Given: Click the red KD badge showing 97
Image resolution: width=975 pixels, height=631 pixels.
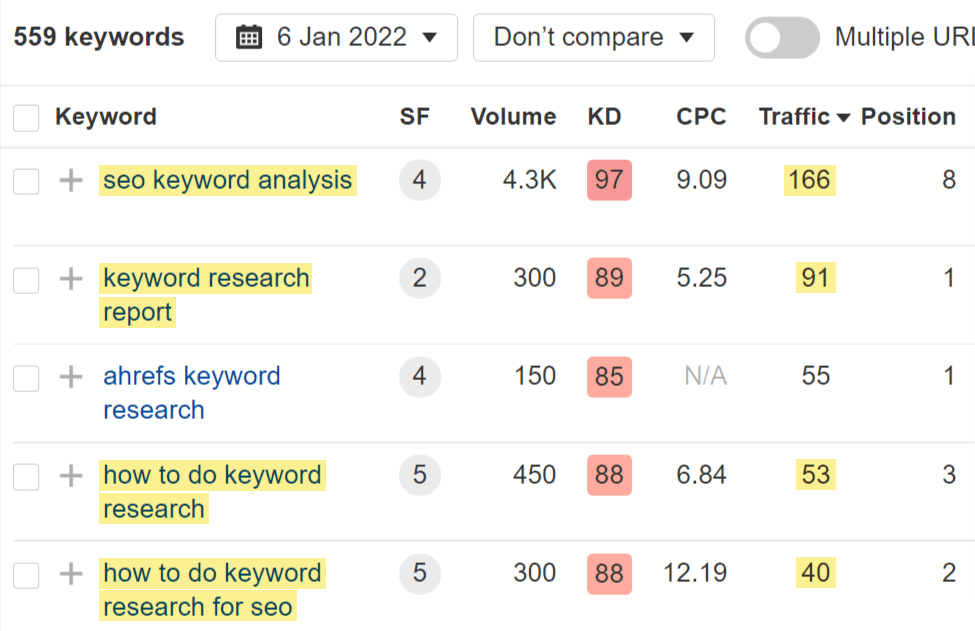Looking at the screenshot, I should (609, 180).
